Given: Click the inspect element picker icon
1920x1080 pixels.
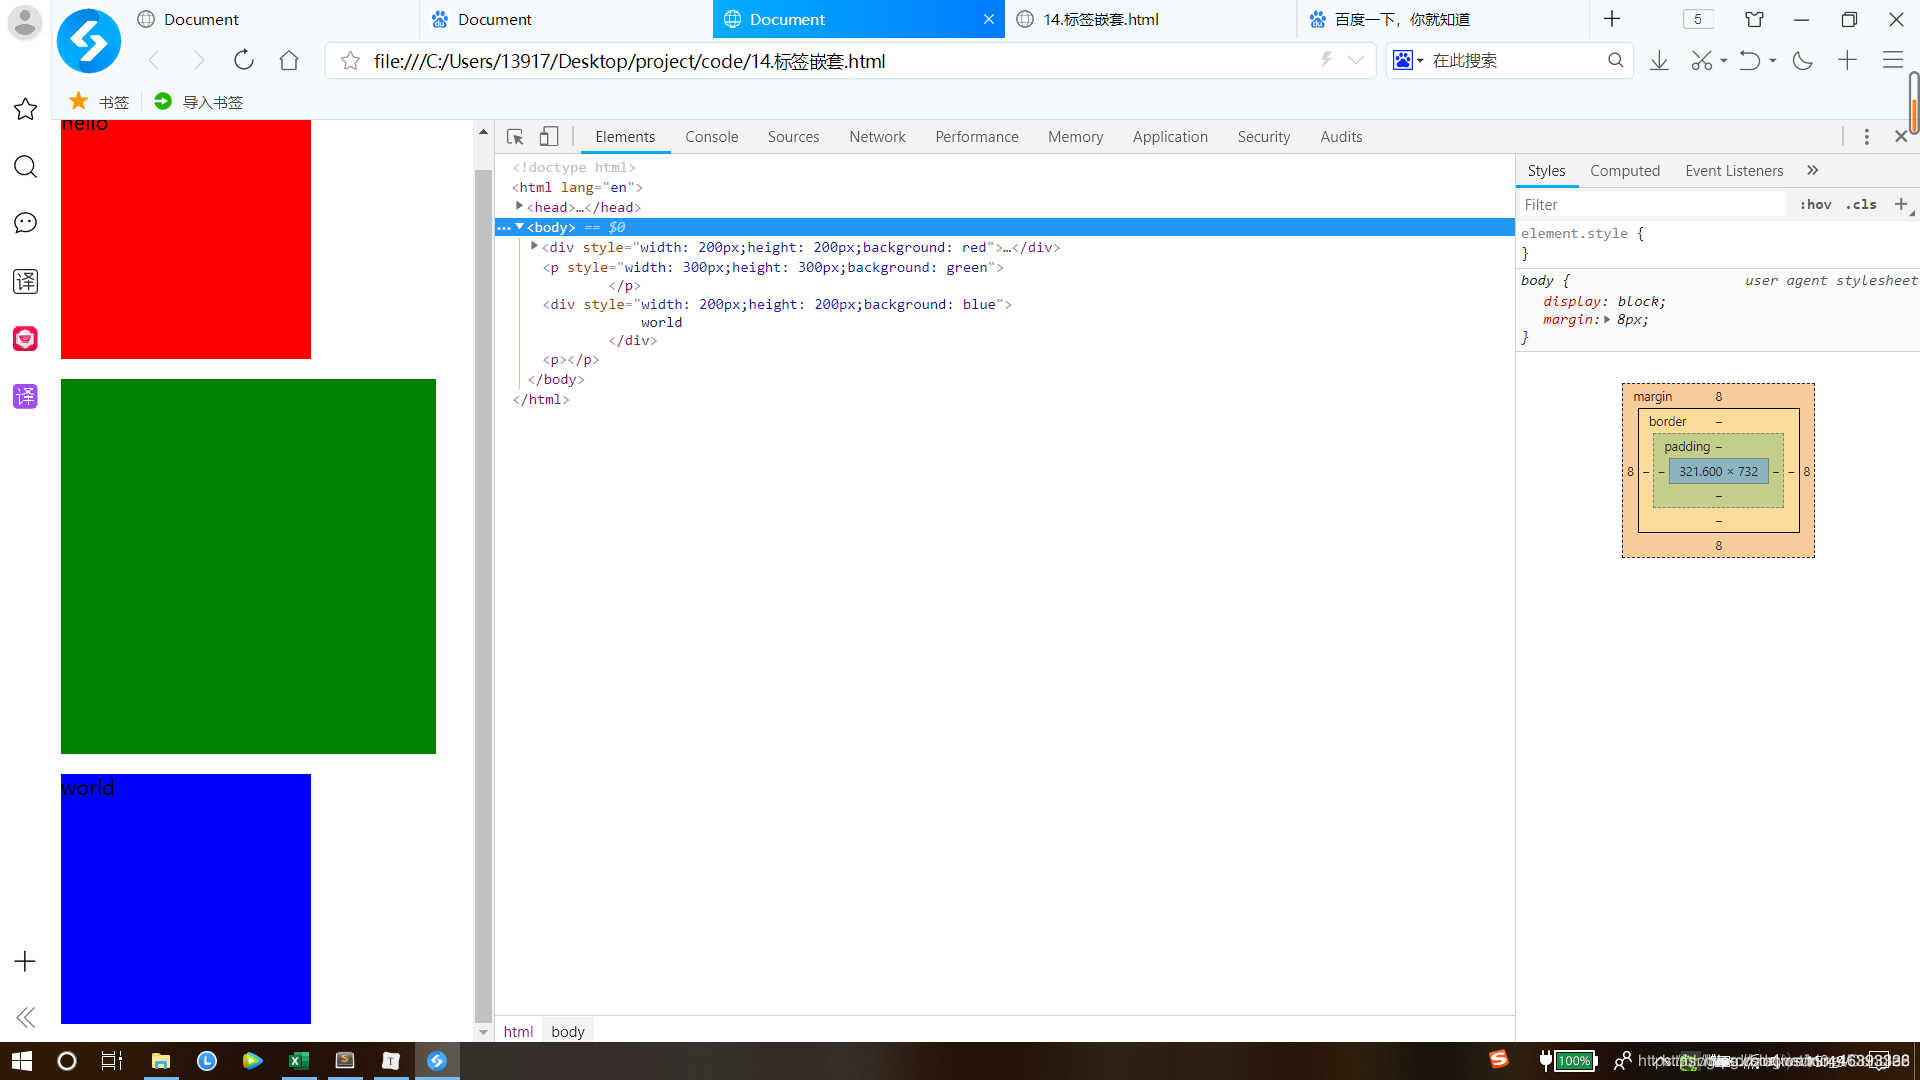Looking at the screenshot, I should pyautogui.click(x=515, y=137).
